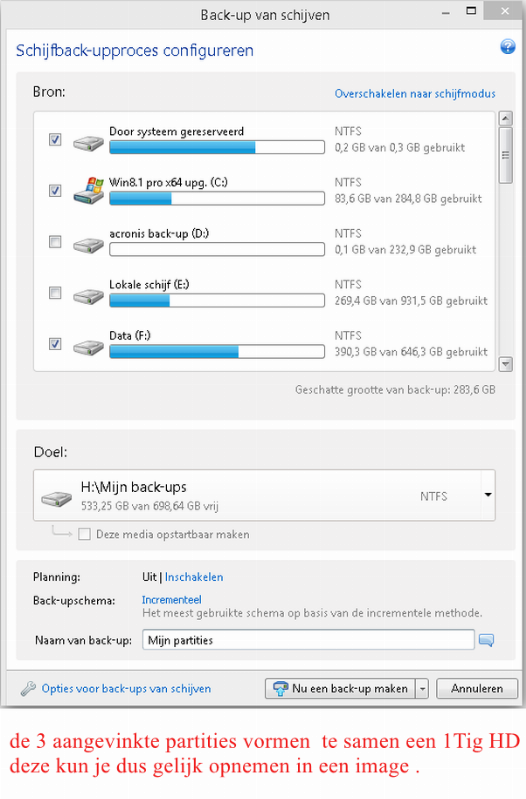Open the Incrementeel backup scheme link
Viewport: 526px width, 799px height.
[171, 600]
